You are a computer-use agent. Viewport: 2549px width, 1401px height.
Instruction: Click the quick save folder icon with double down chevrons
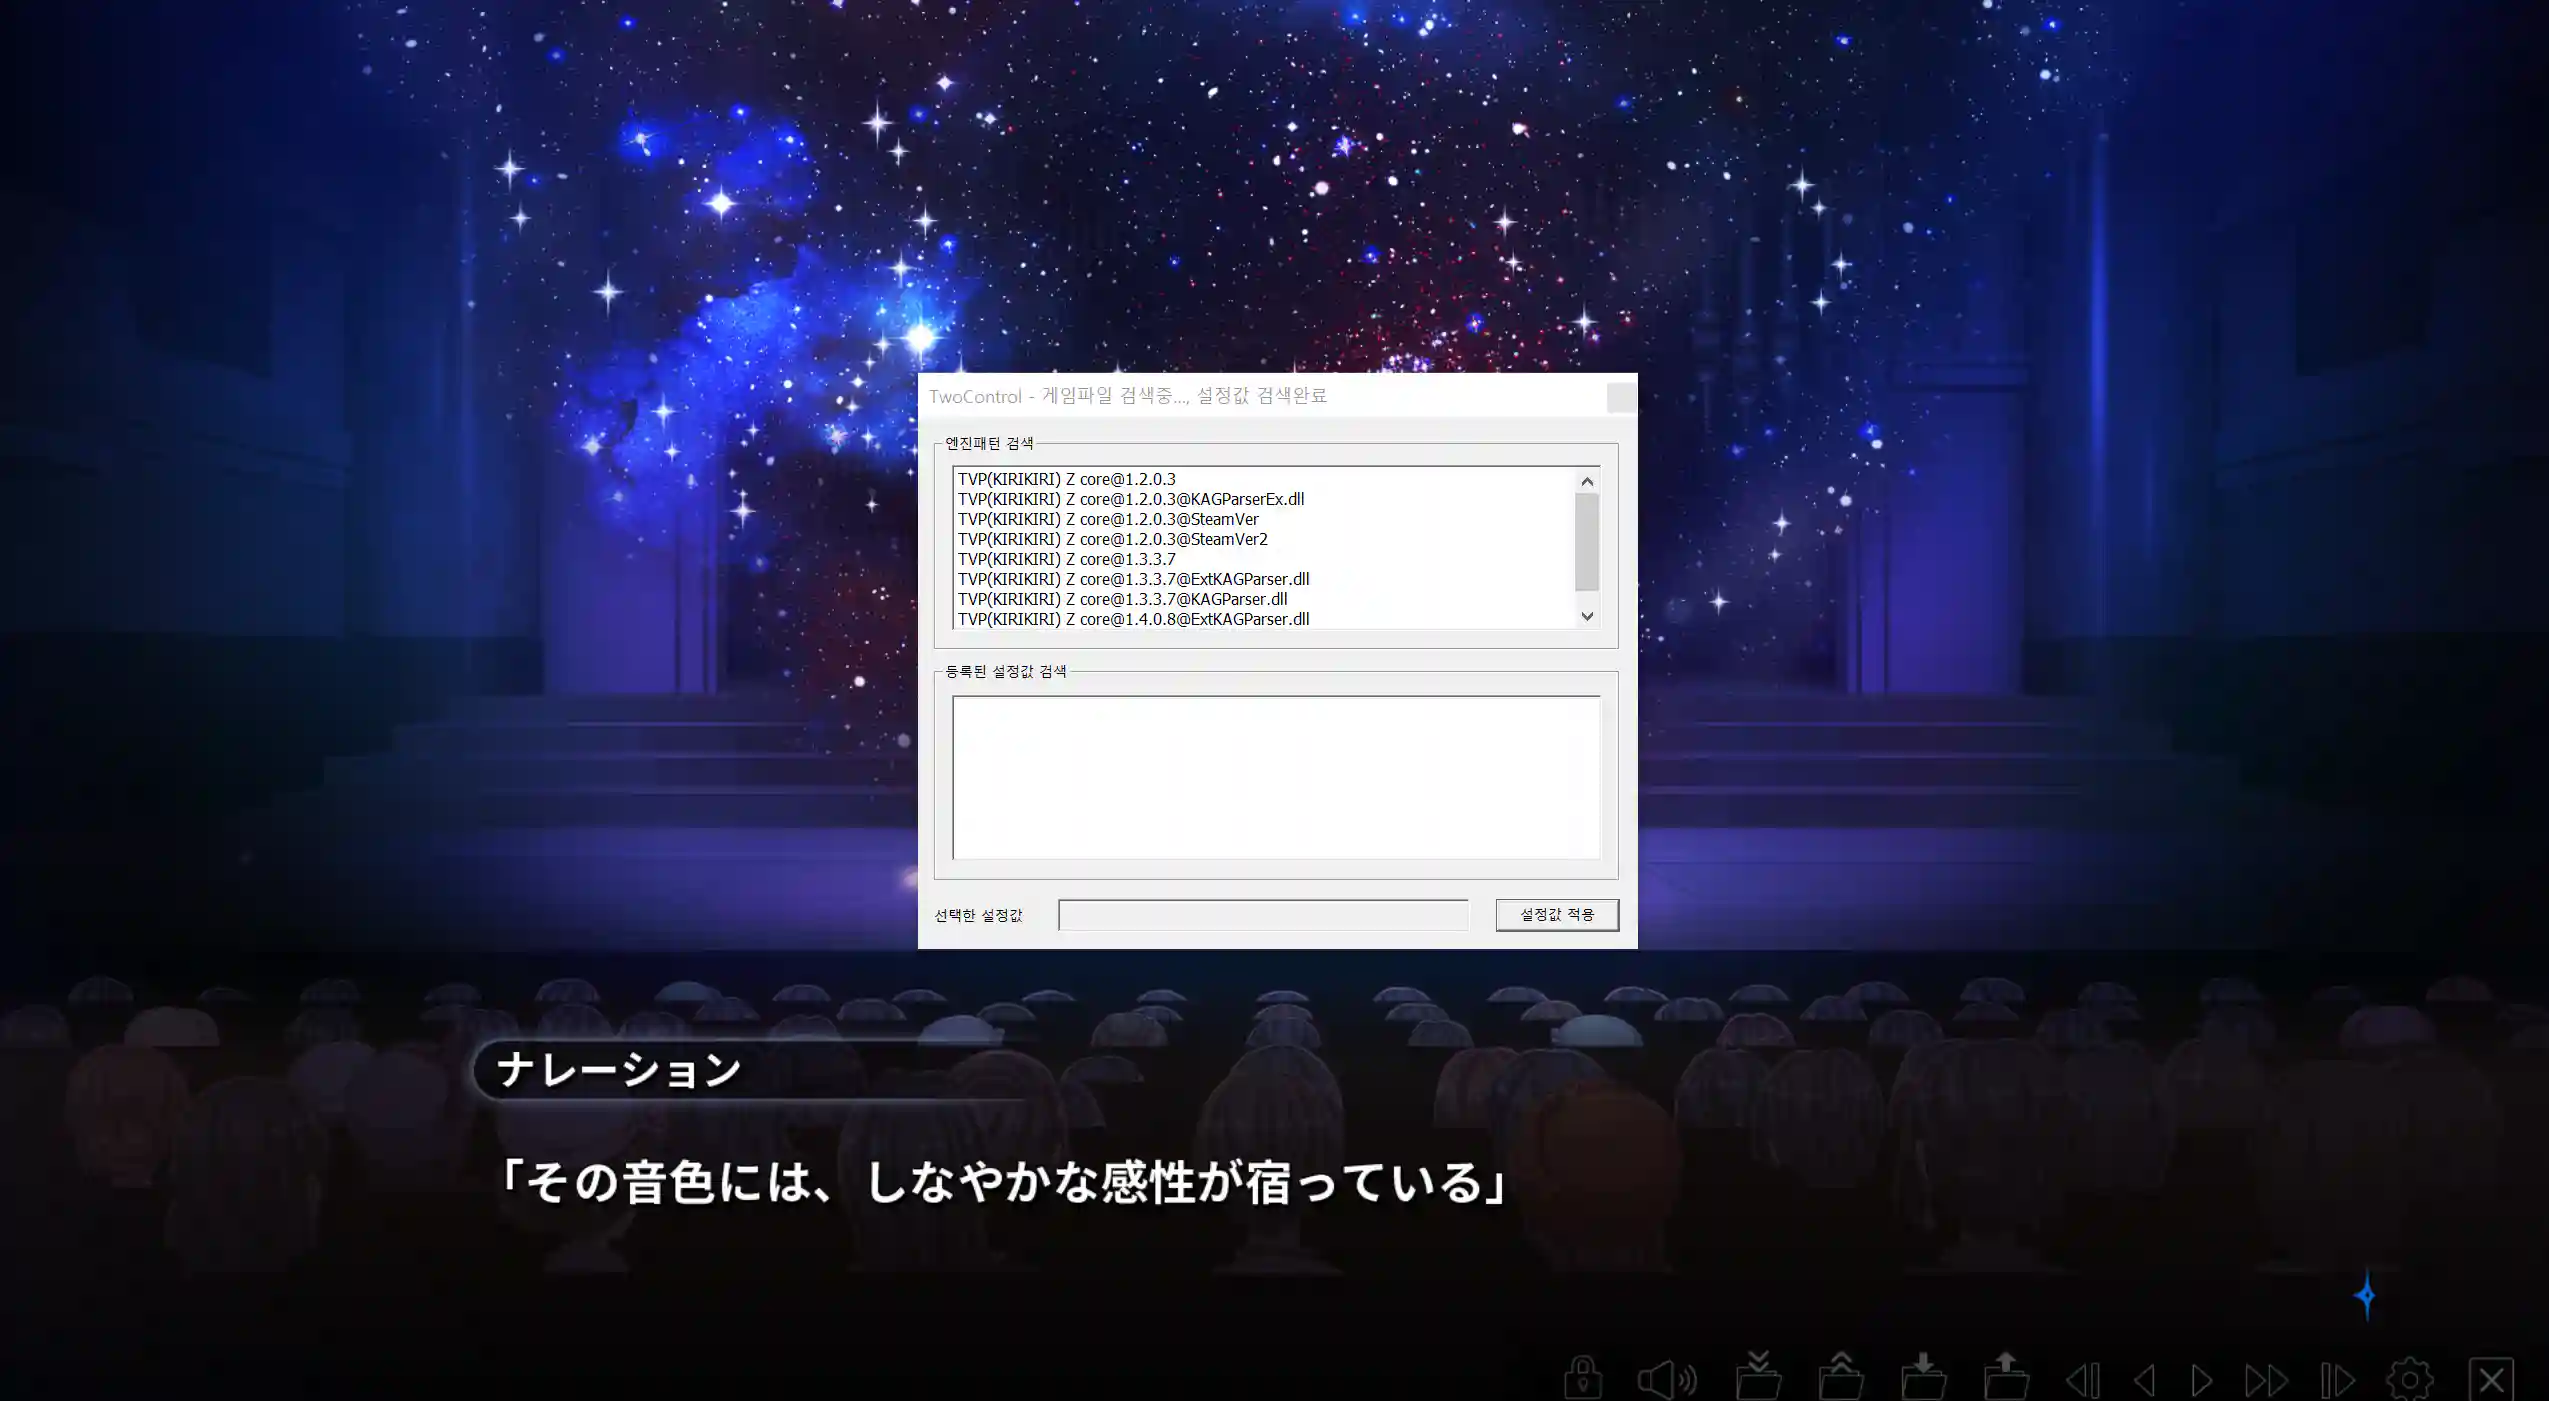pos(1759,1376)
